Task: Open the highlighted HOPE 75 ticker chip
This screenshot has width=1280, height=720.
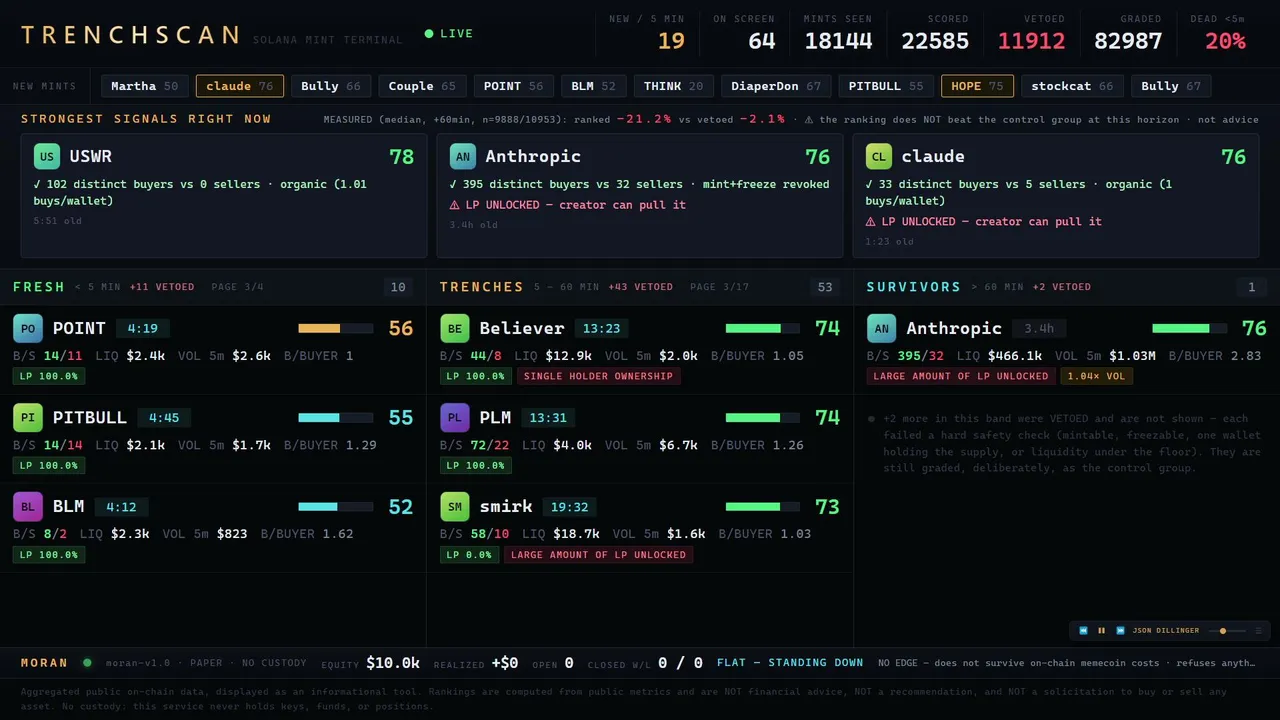Action: [x=977, y=86]
